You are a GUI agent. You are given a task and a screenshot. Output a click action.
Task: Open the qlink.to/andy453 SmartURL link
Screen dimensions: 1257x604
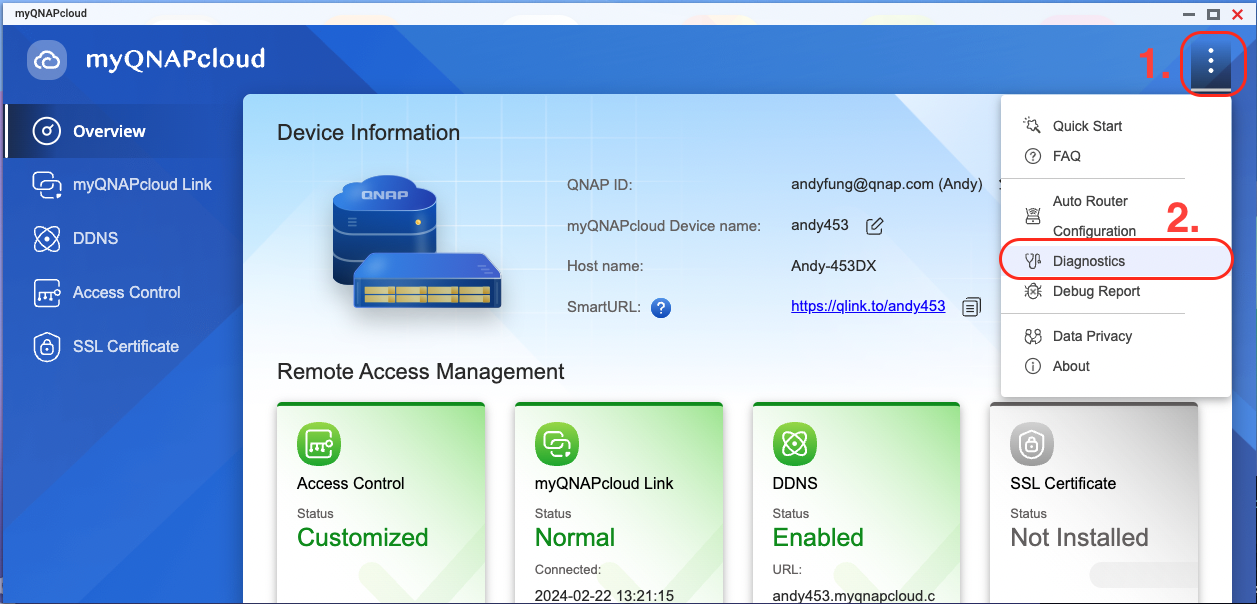point(867,307)
